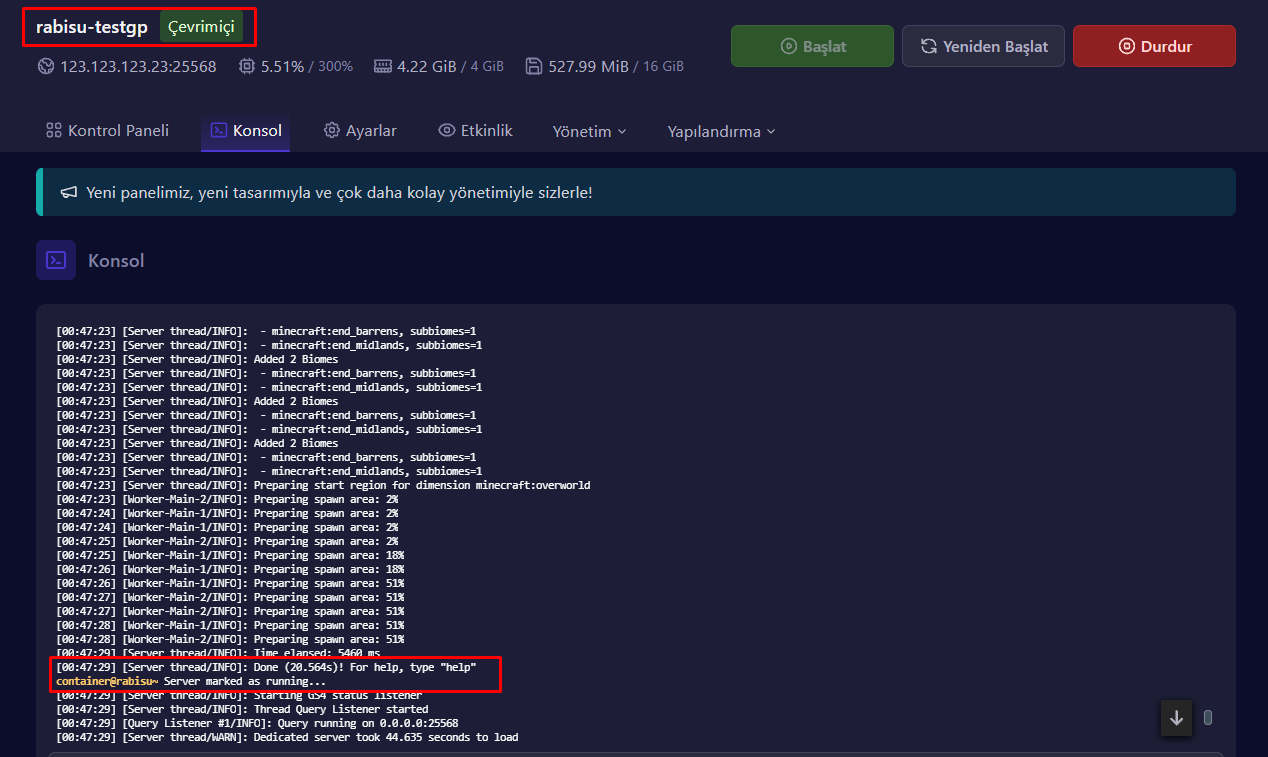
Task: Click the server address 123.123.123.23:25568
Action: [138, 67]
